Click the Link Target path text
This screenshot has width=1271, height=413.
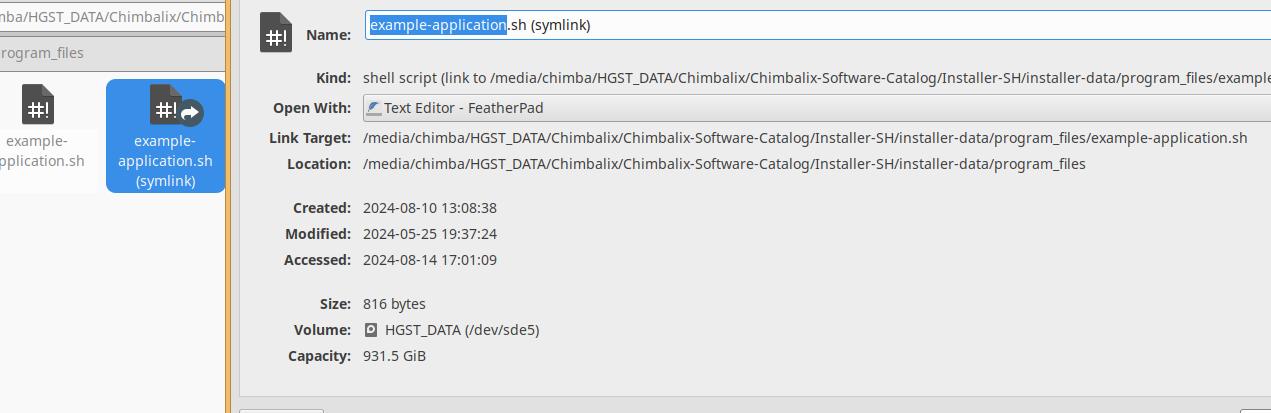click(x=805, y=138)
